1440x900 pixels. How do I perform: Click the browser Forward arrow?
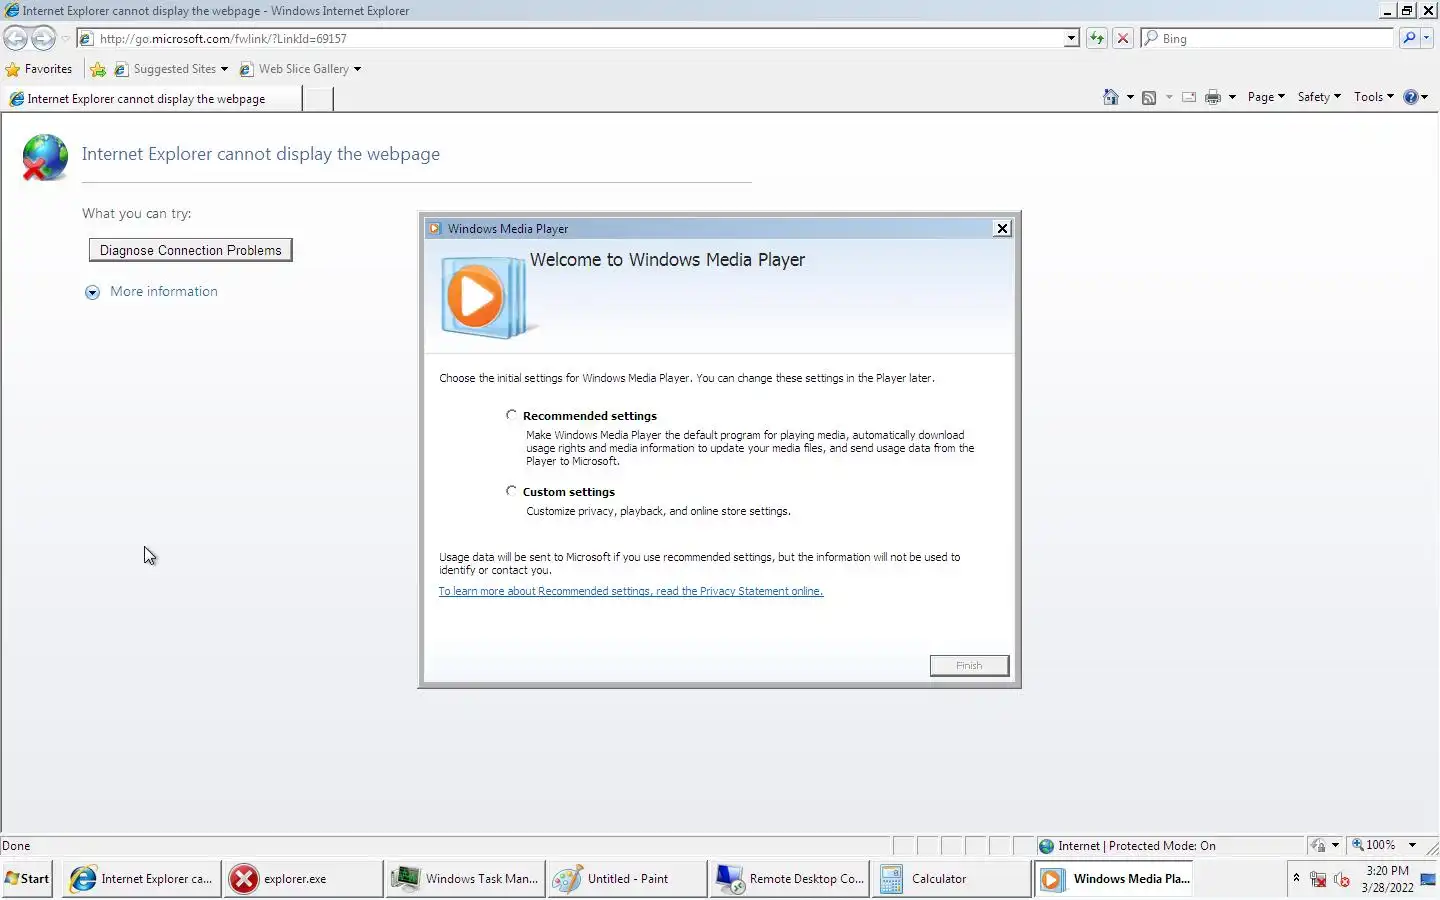[x=43, y=39]
